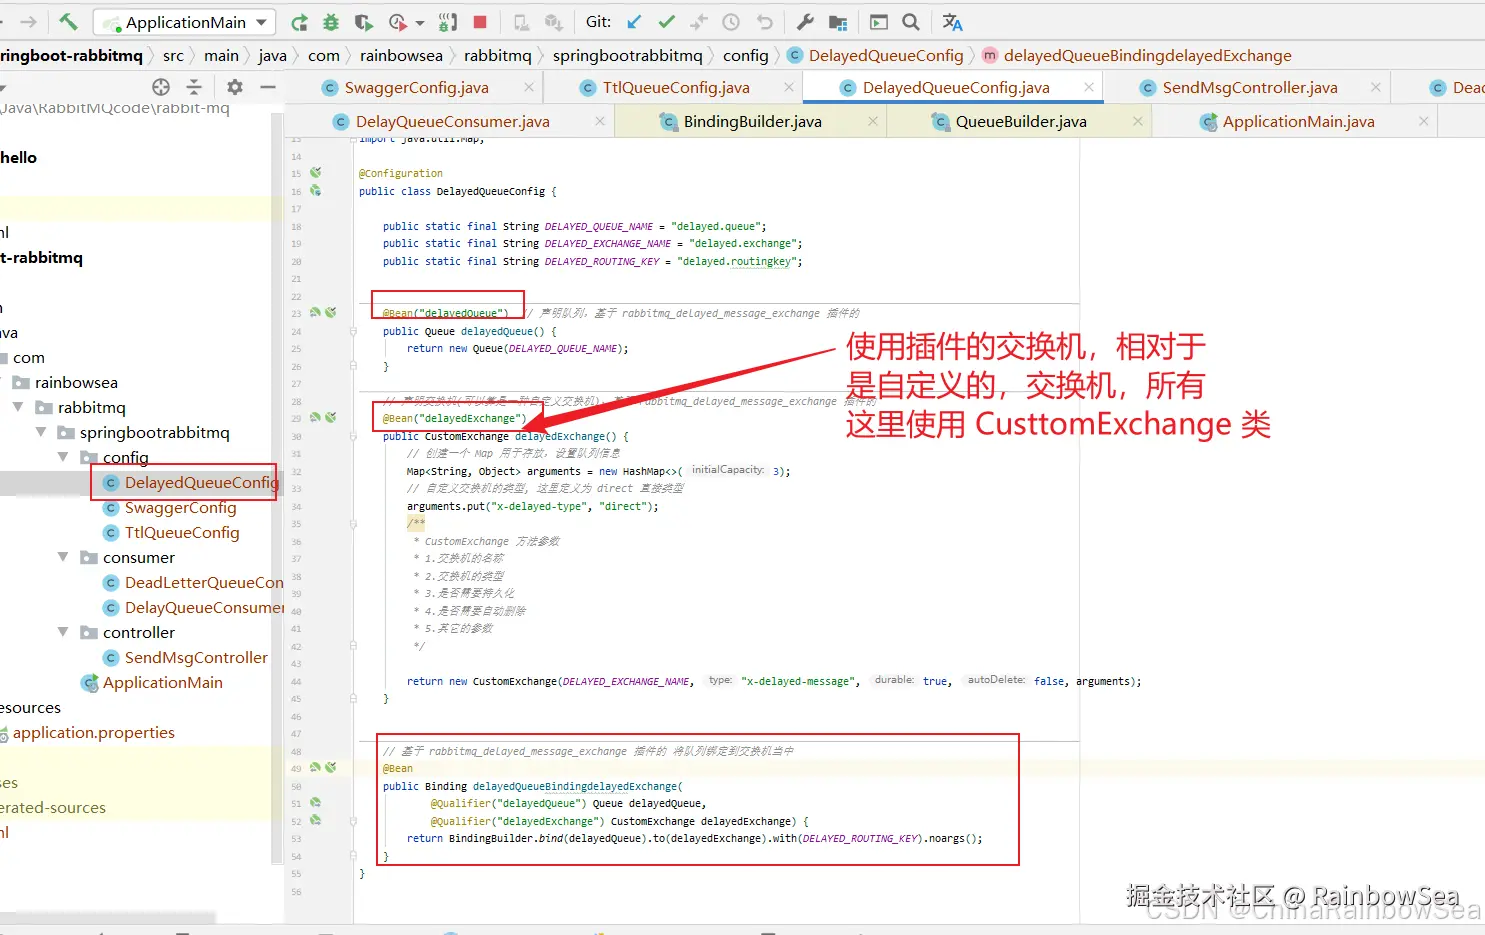Click Run Anything terminal icon
The height and width of the screenshot is (935, 1485).
click(879, 22)
